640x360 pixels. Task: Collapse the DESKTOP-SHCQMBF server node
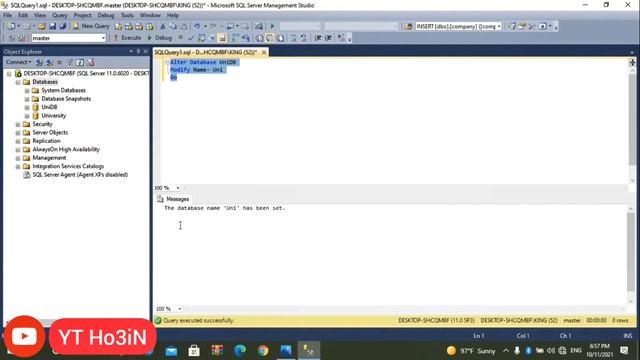point(9,74)
